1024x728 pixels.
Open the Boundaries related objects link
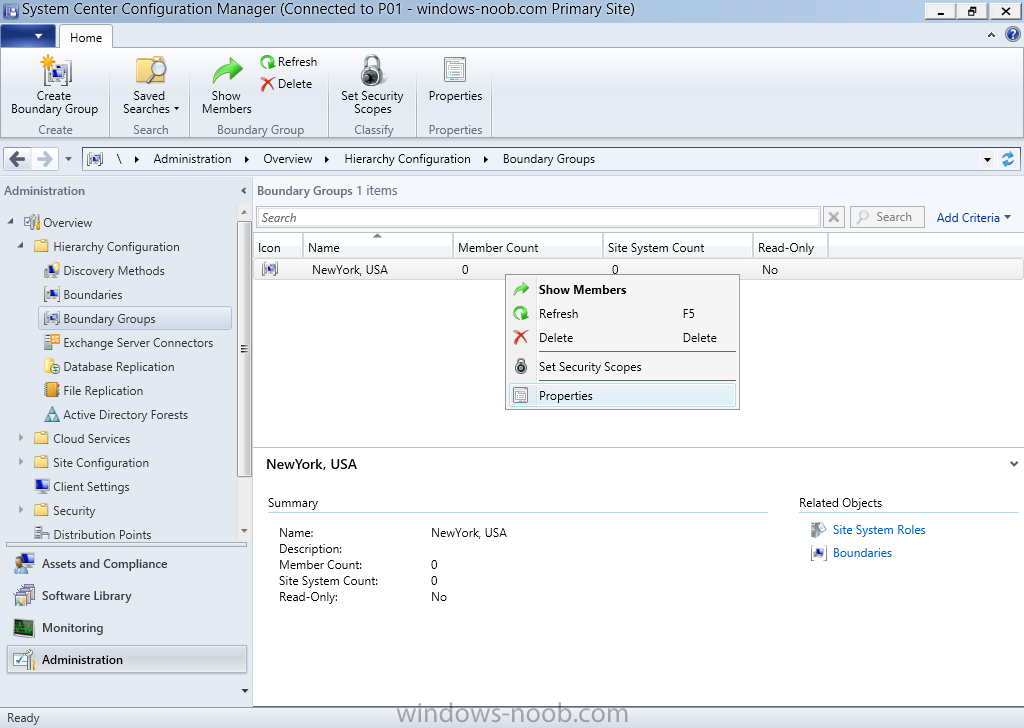[862, 553]
